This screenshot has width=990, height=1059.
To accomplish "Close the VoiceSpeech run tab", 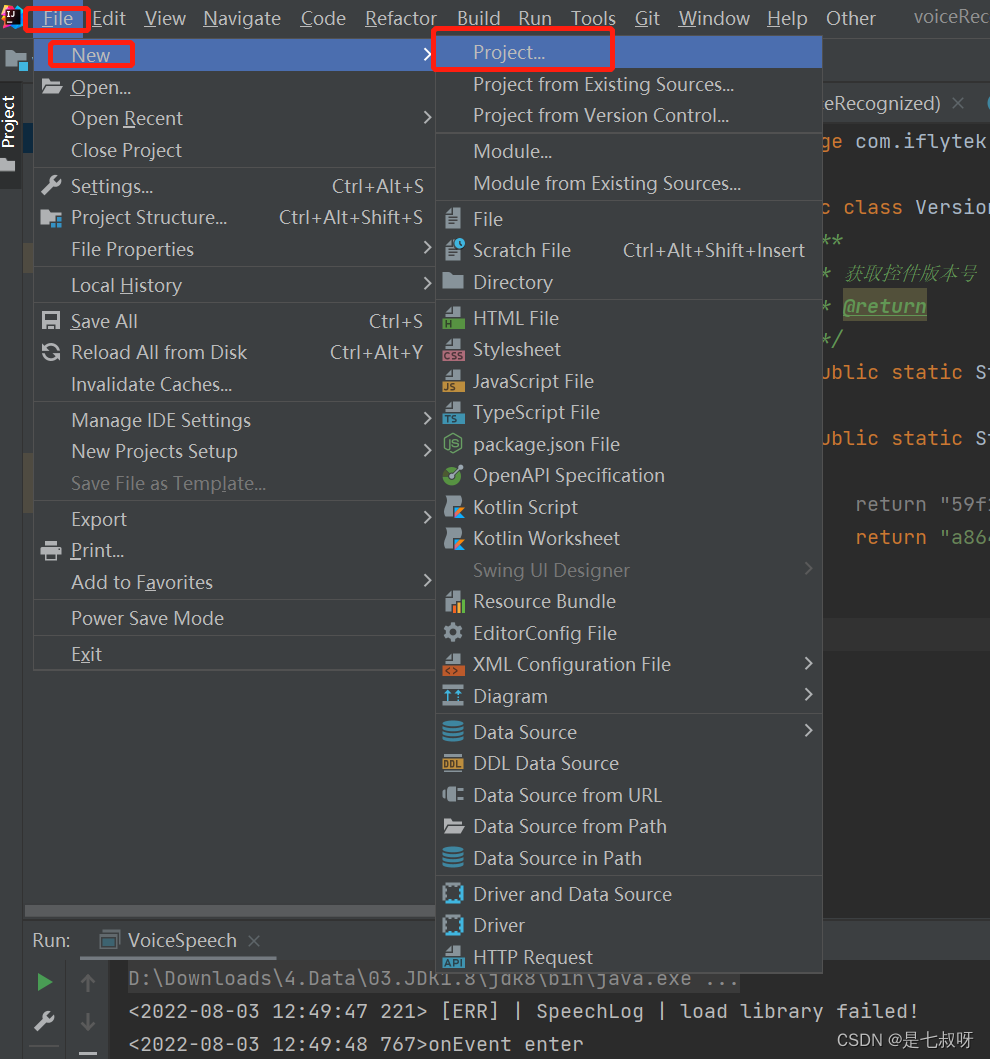I will [x=254, y=941].
